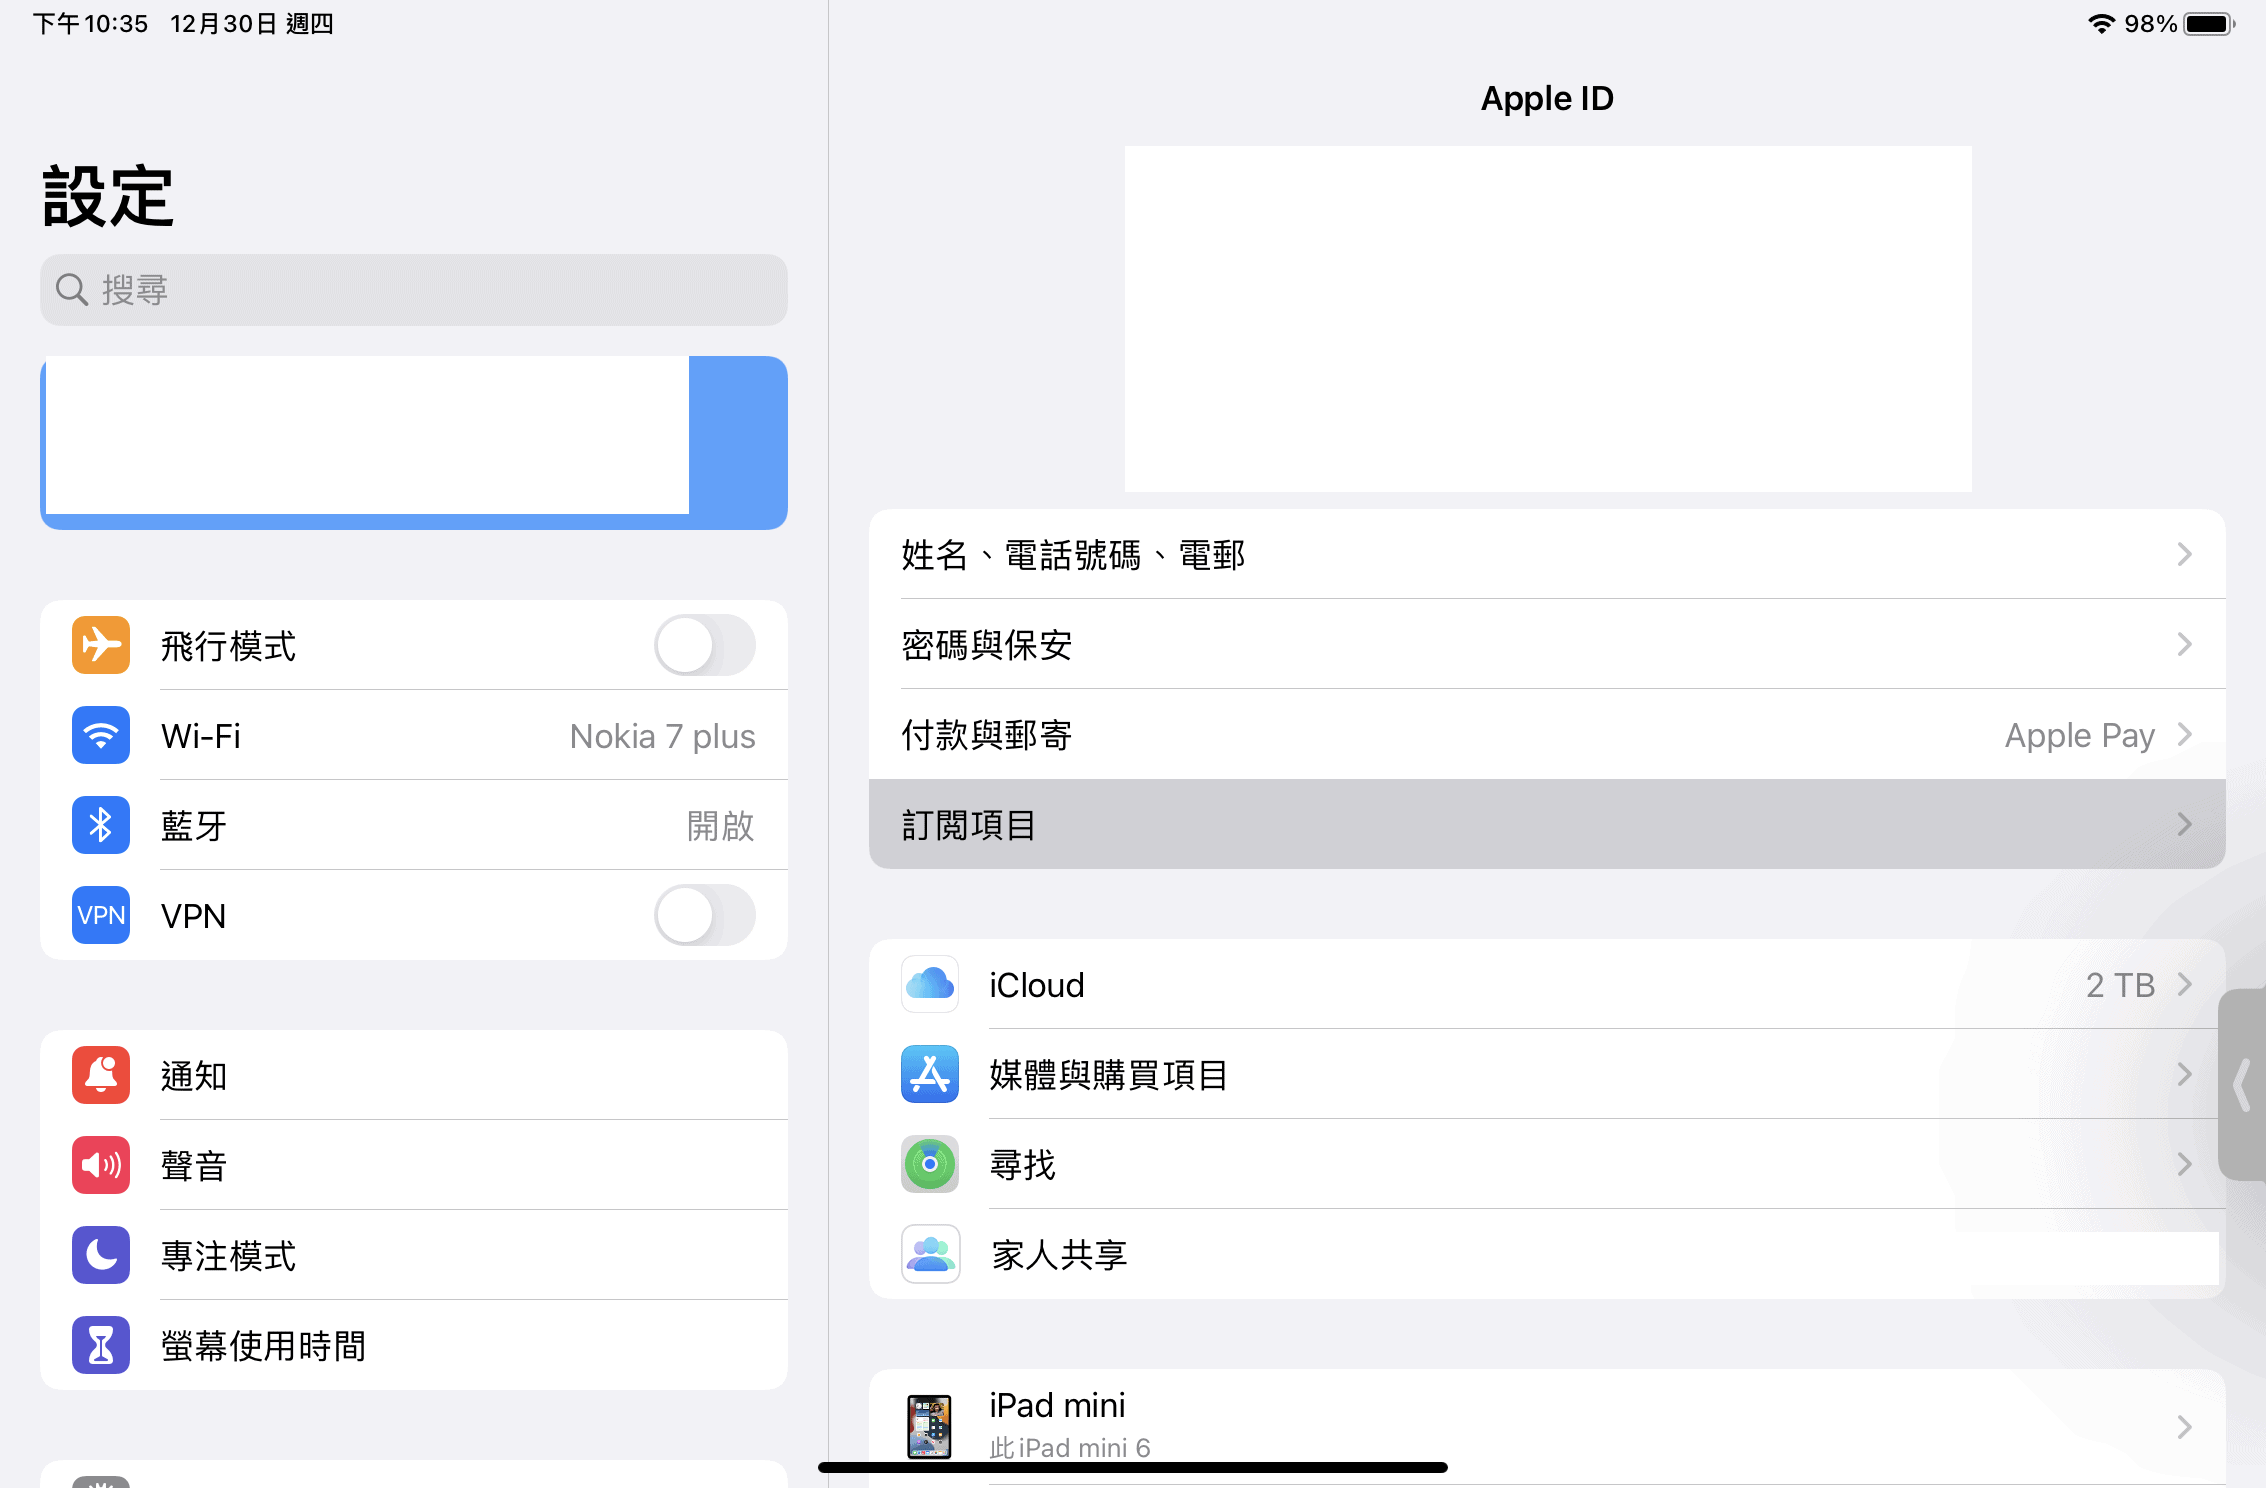Tap the Wi-Fi blue icon
Image resolution: width=2266 pixels, height=1488 pixels.
[101, 735]
